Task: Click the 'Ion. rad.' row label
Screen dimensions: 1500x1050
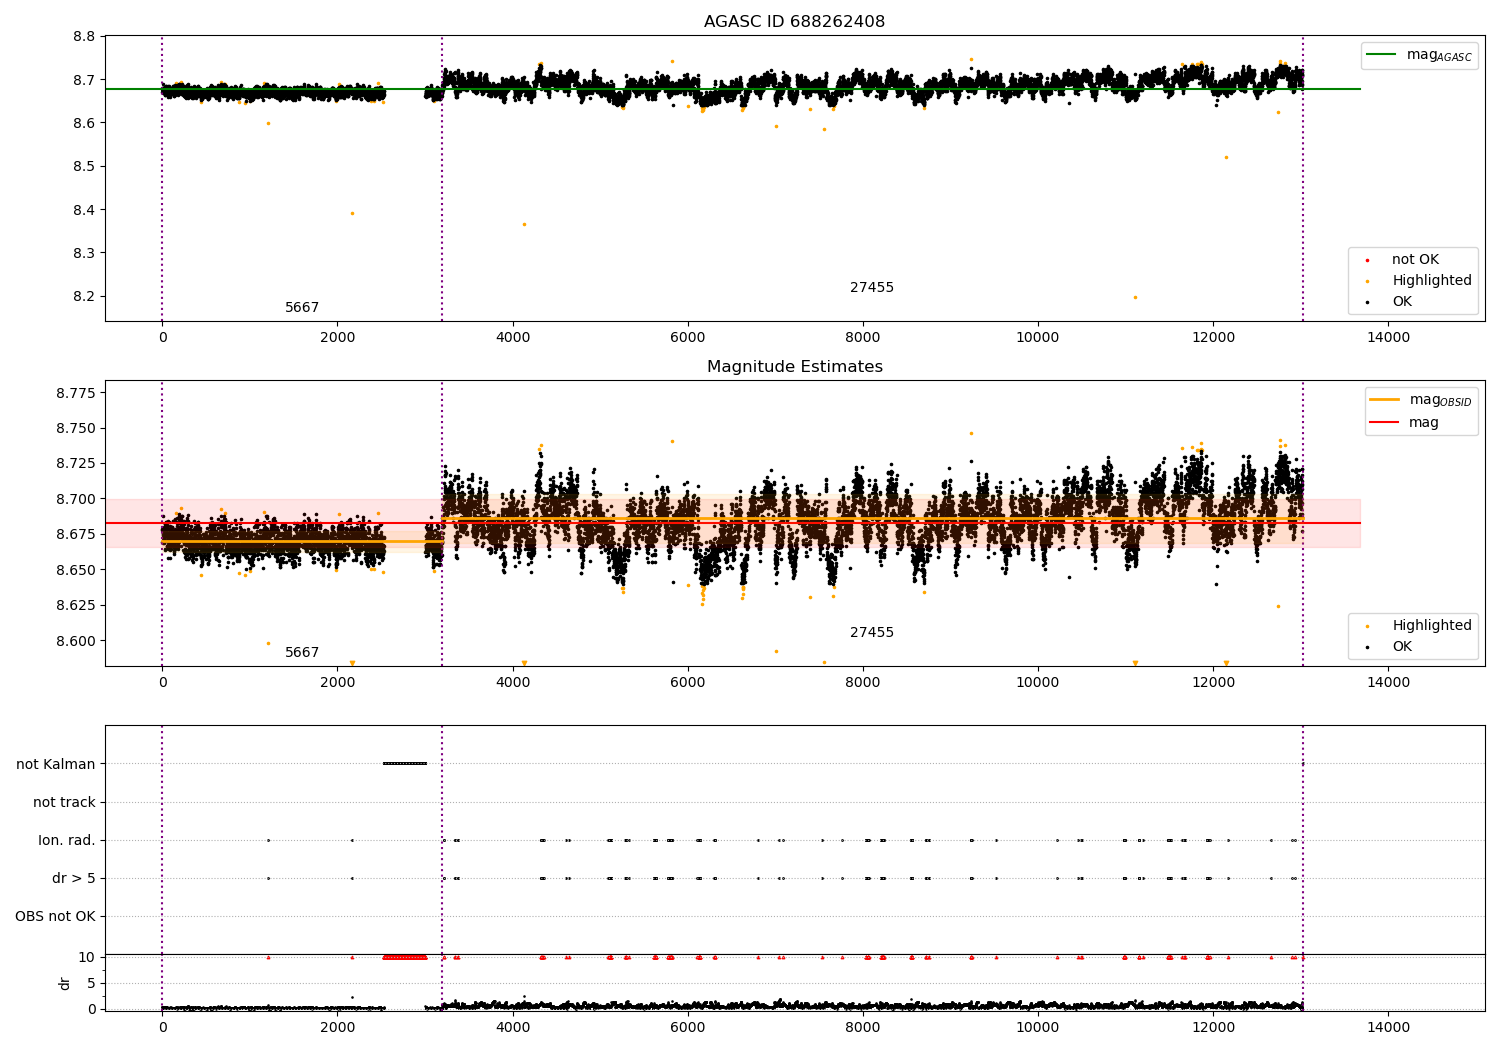Action: (67, 841)
